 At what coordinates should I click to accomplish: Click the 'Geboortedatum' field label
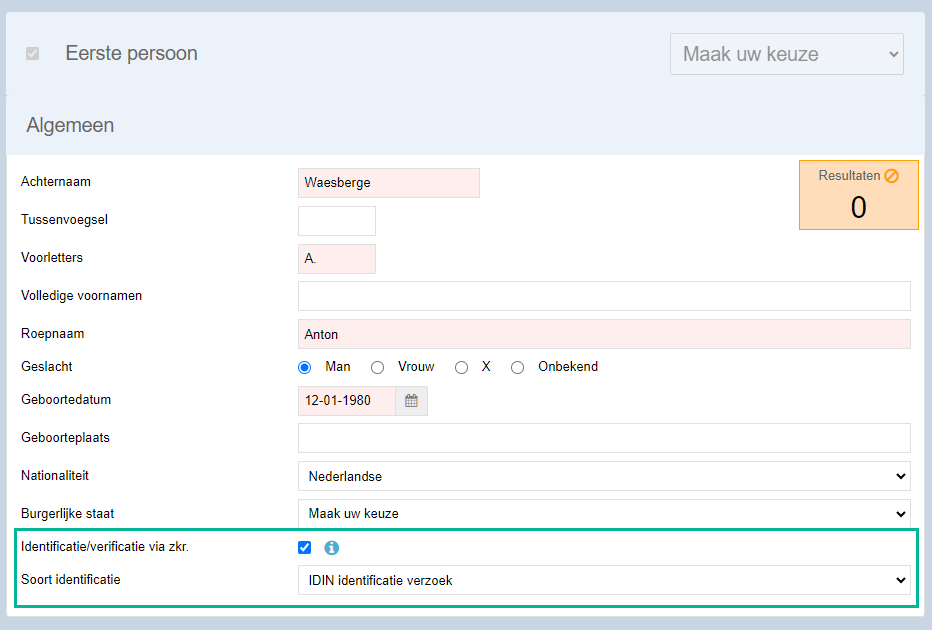(66, 399)
